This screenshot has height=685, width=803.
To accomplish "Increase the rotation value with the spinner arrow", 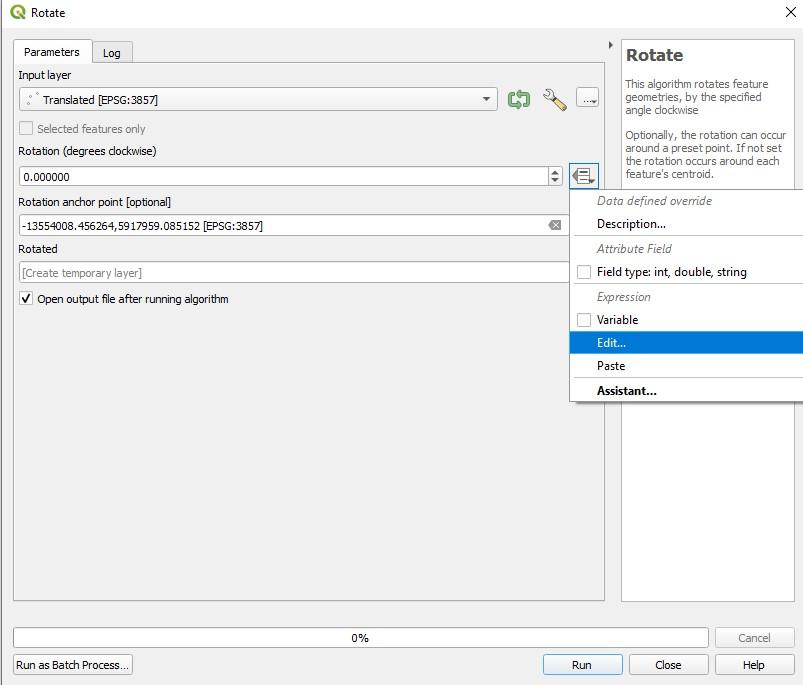I will [x=555, y=172].
